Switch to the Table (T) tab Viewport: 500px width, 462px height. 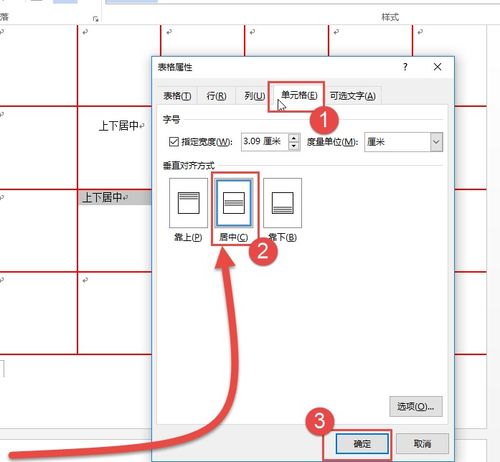[177, 96]
